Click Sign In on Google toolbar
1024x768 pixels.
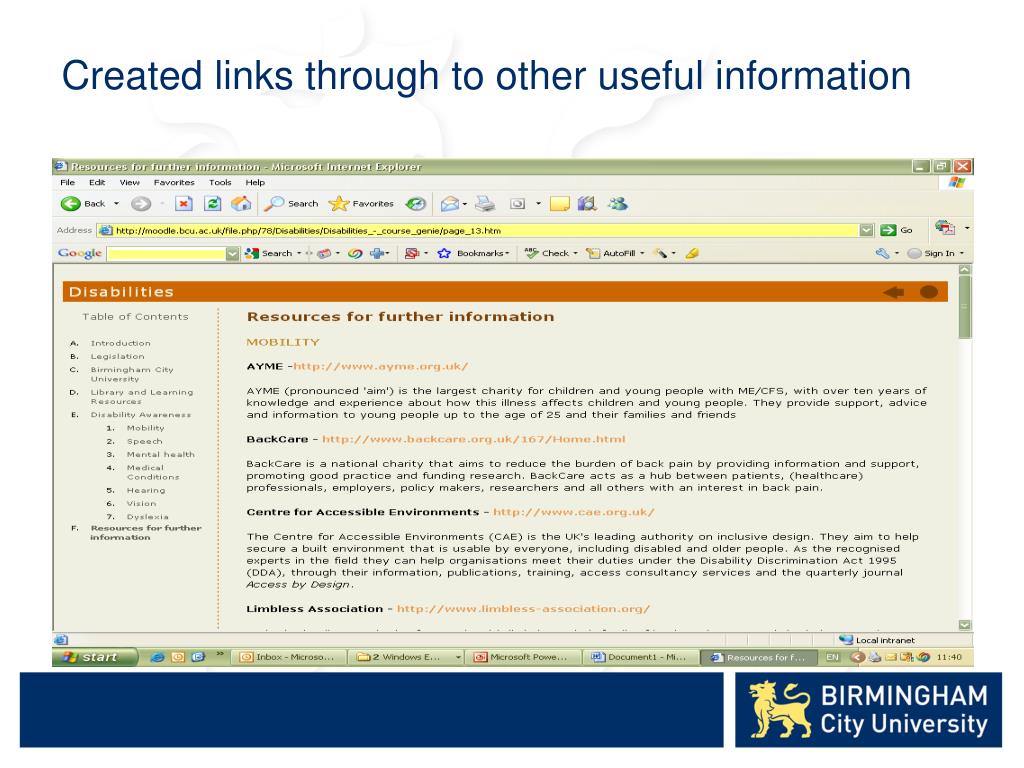tap(931, 253)
